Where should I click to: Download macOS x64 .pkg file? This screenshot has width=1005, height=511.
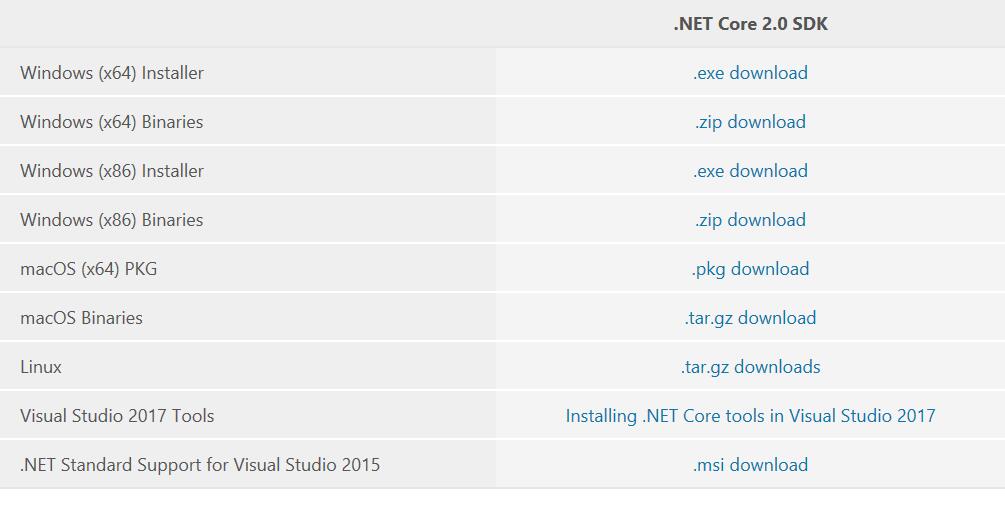750,269
